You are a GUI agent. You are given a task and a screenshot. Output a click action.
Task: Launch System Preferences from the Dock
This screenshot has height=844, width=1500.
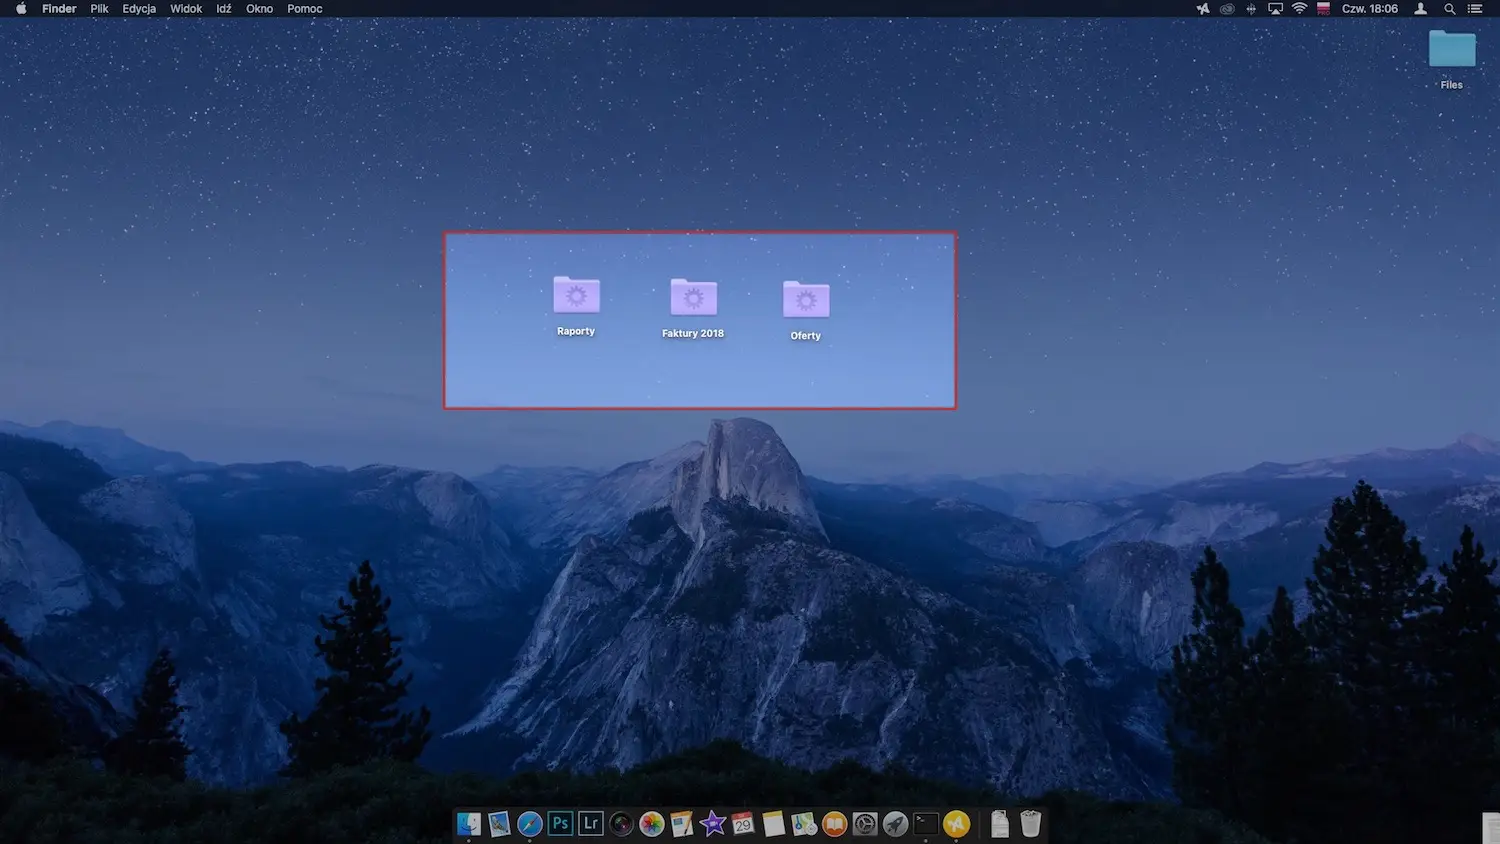tap(864, 823)
